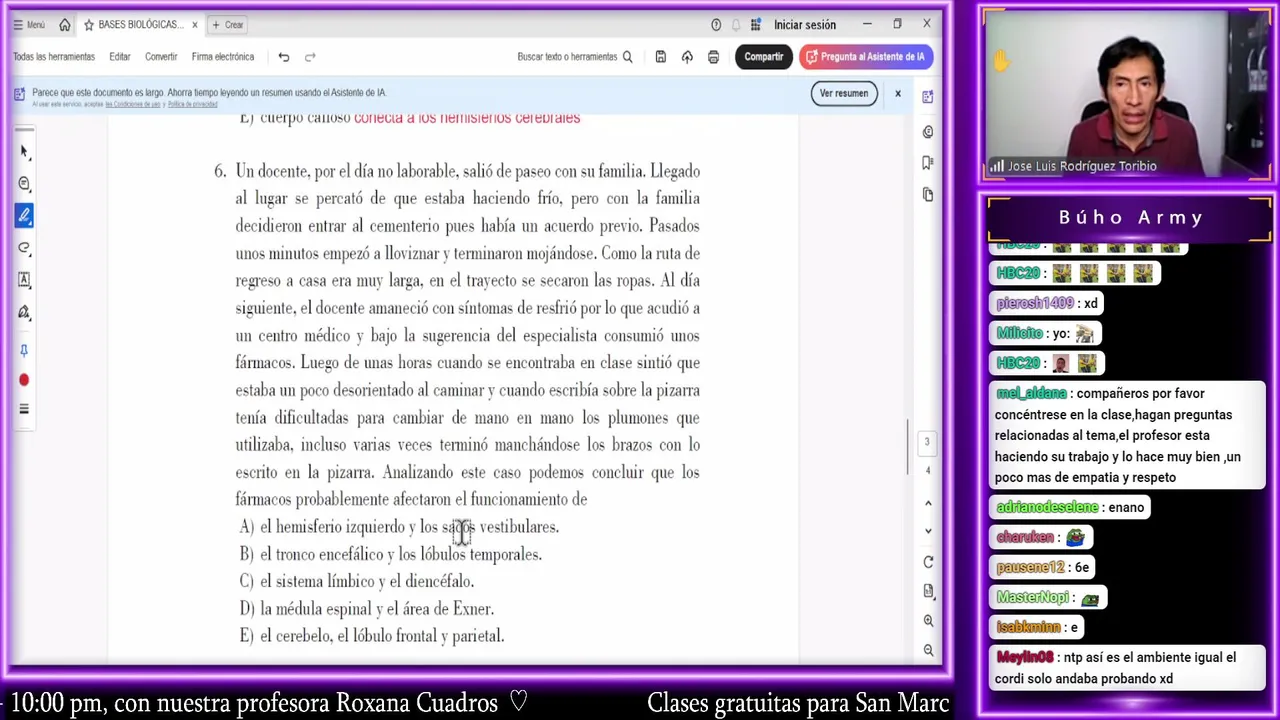Click Pregunta al Asistente de IA
The height and width of the screenshot is (720, 1280).
coord(866,57)
